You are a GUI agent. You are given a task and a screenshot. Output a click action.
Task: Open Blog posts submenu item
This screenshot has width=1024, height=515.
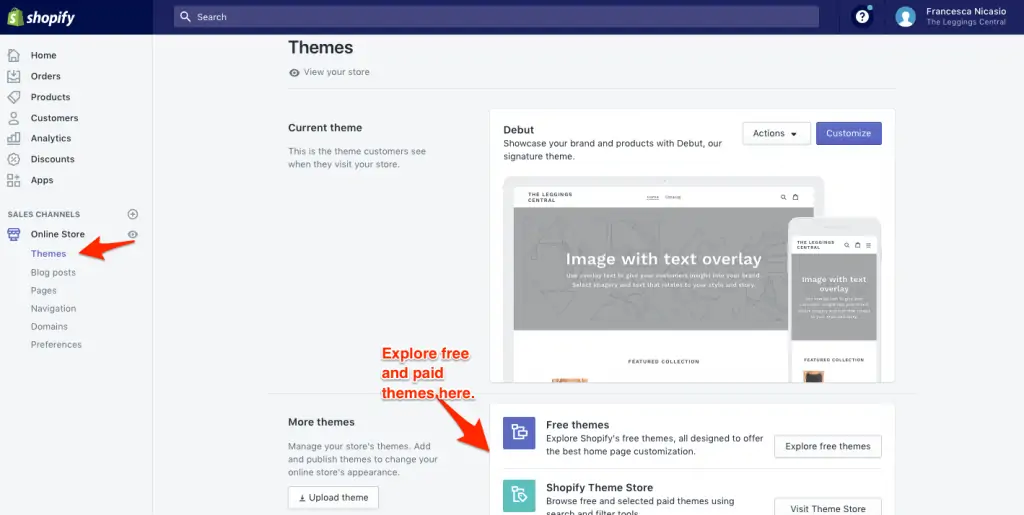tap(53, 273)
